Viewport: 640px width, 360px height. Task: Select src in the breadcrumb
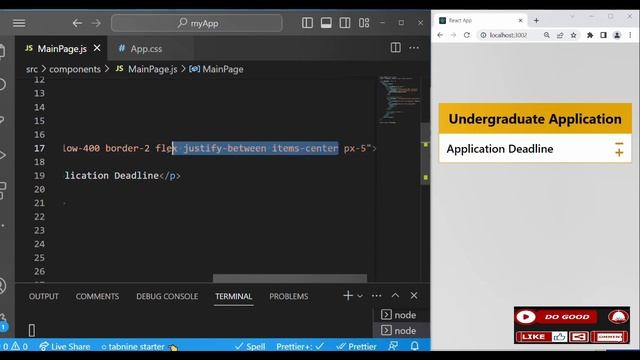tap(32, 69)
